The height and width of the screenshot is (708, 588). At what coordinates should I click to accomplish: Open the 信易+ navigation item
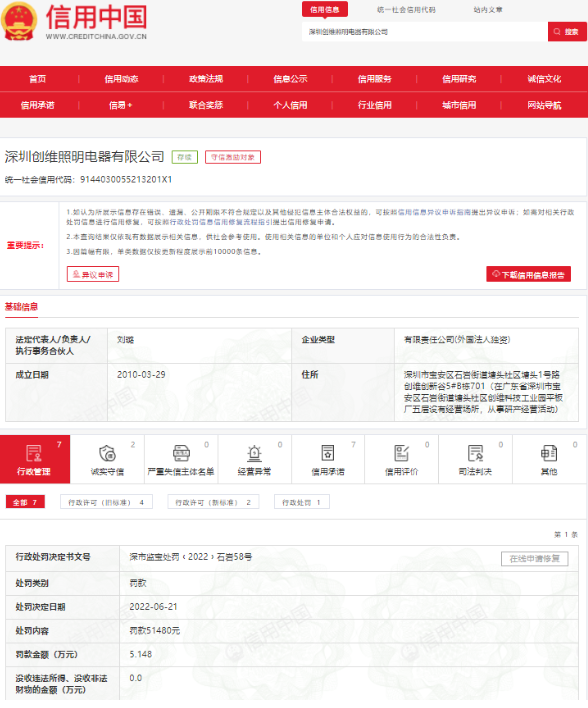[121, 105]
